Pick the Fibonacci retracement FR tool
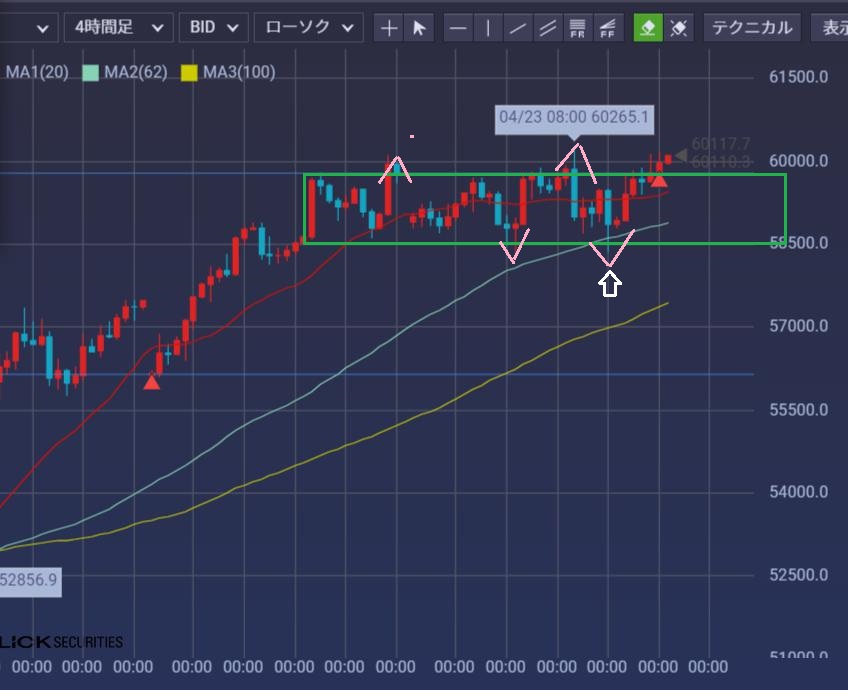Viewport: 848px width, 690px height. (577, 28)
